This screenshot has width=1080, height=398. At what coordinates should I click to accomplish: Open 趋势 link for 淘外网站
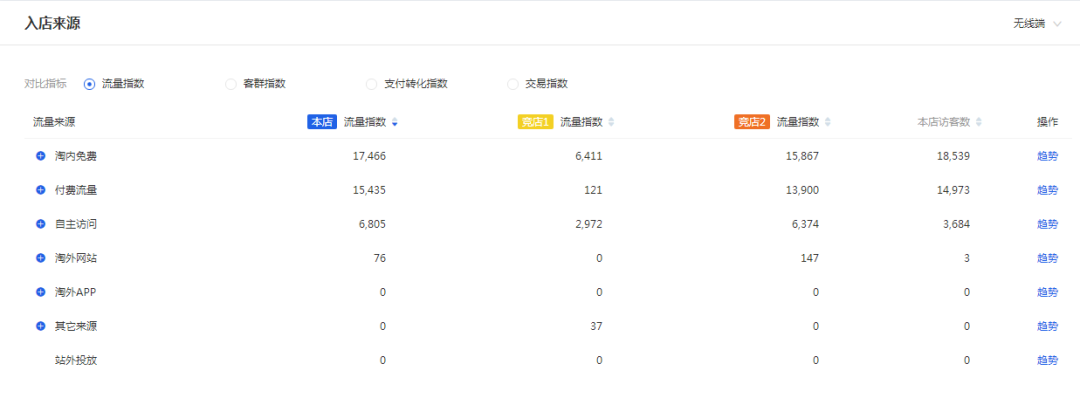point(1047,258)
